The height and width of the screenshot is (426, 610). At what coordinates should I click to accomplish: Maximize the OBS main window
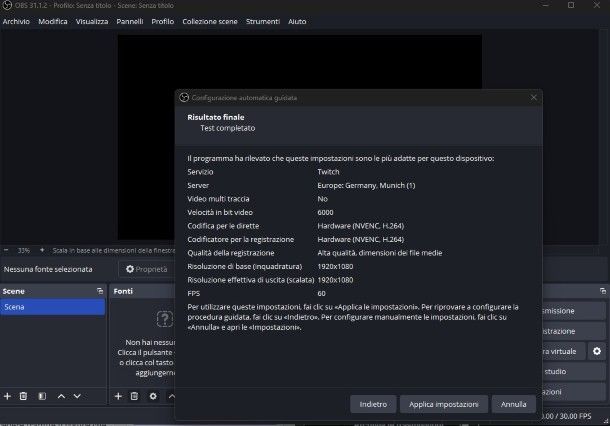point(571,5)
